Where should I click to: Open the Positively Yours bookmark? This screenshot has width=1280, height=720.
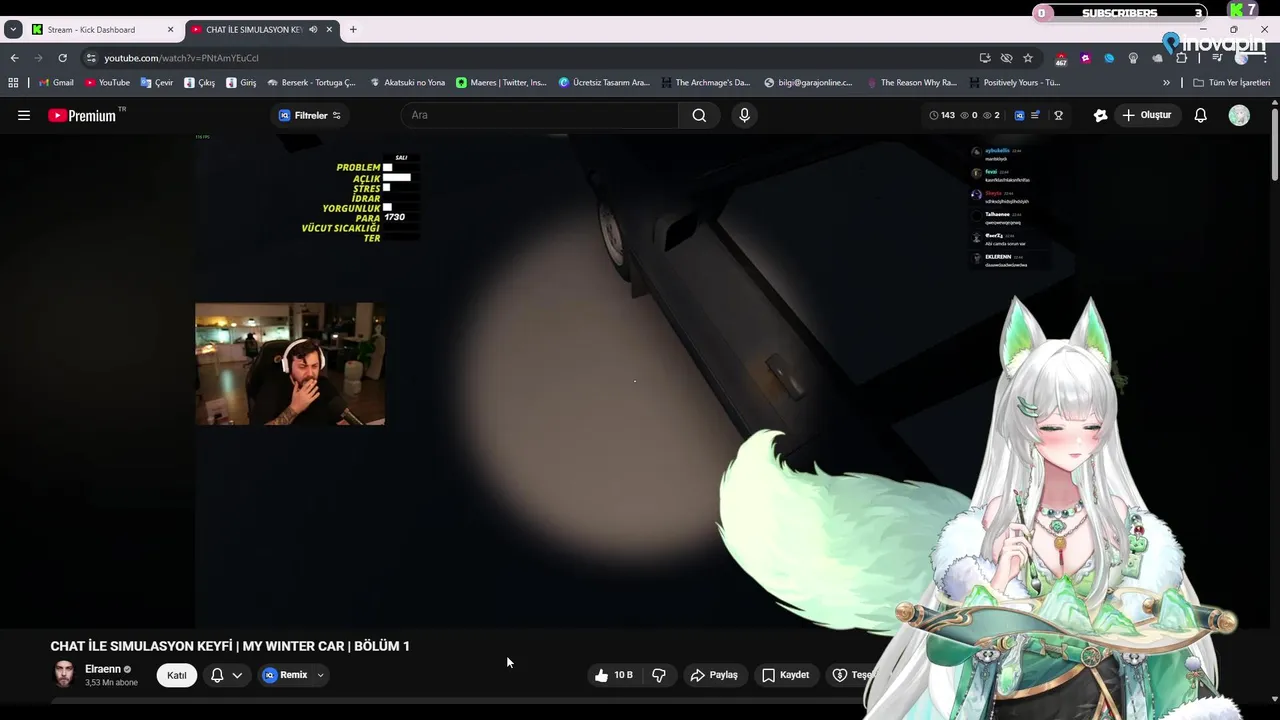(x=1014, y=83)
